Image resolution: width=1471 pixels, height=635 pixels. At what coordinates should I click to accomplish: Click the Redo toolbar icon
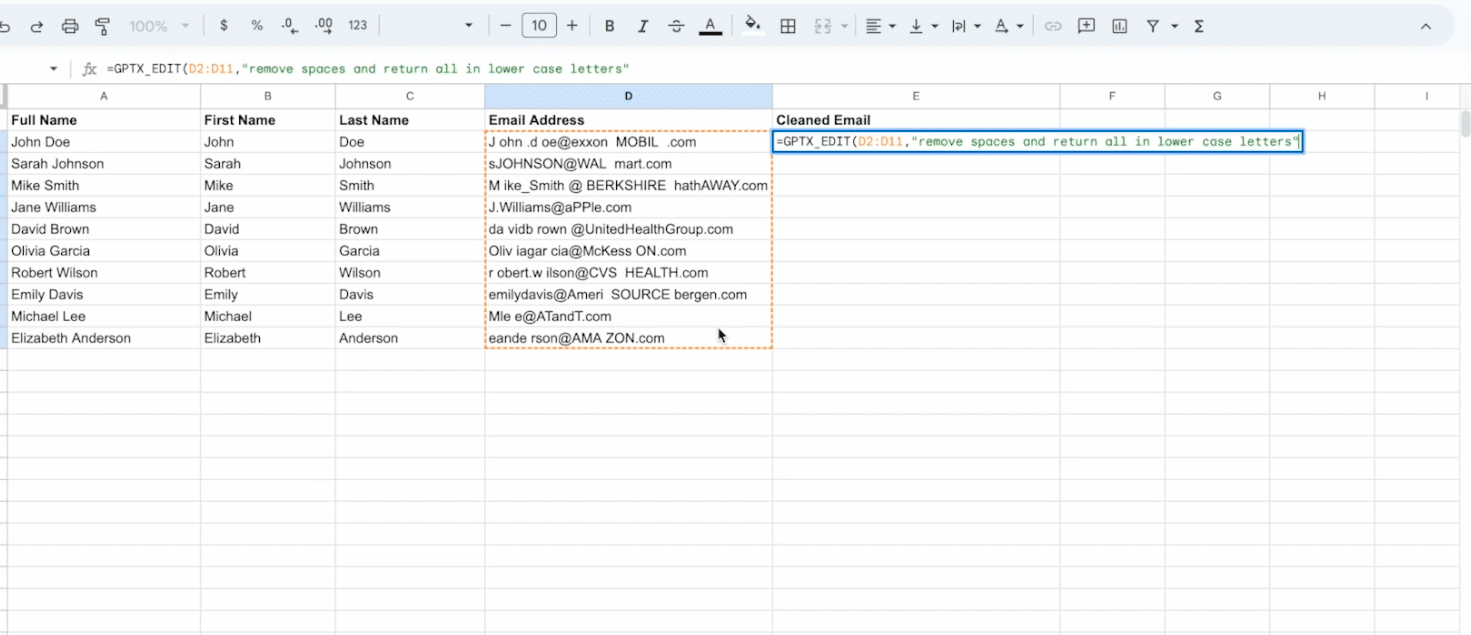click(37, 27)
